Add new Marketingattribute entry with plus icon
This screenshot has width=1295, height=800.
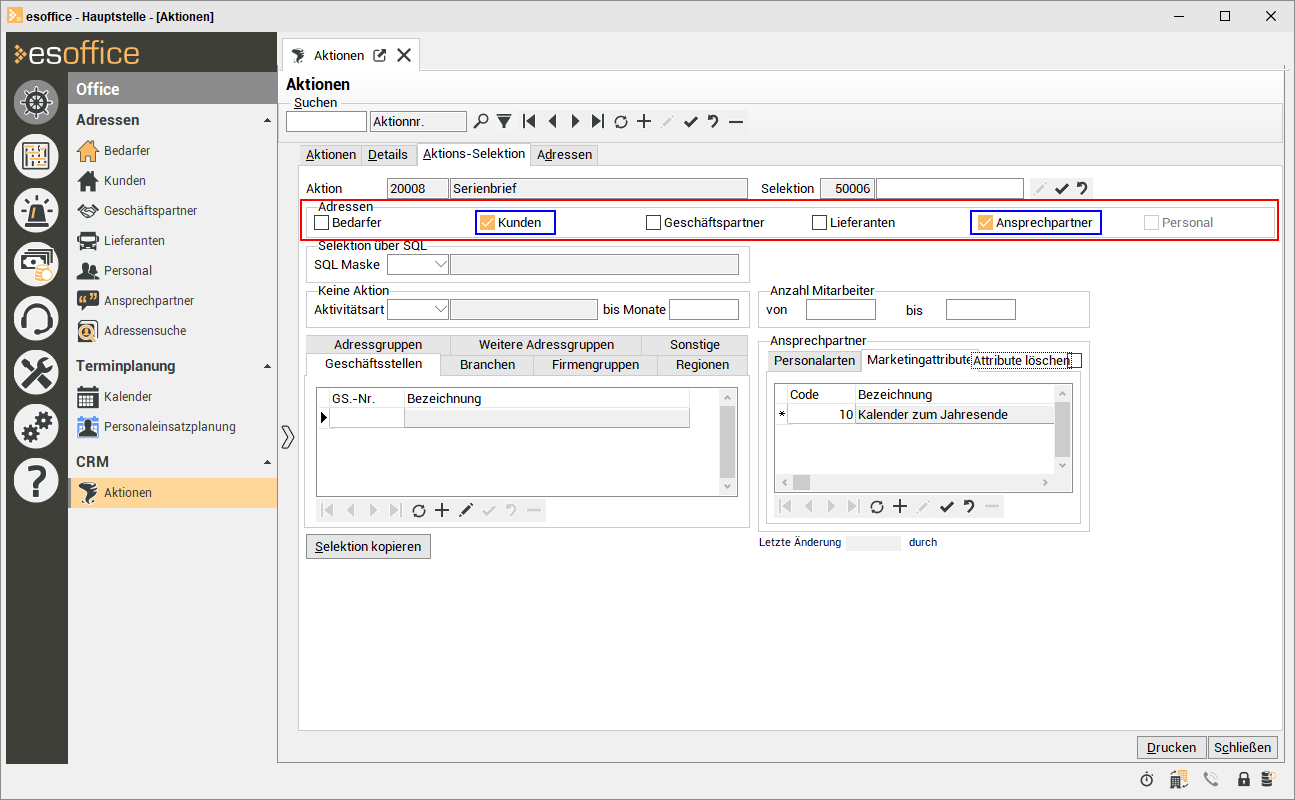(900, 507)
